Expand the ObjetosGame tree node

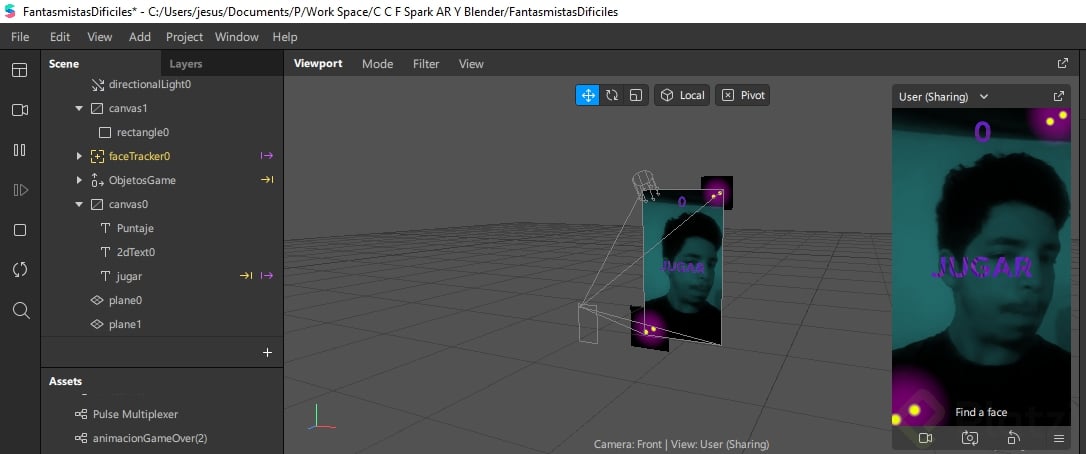[79, 180]
